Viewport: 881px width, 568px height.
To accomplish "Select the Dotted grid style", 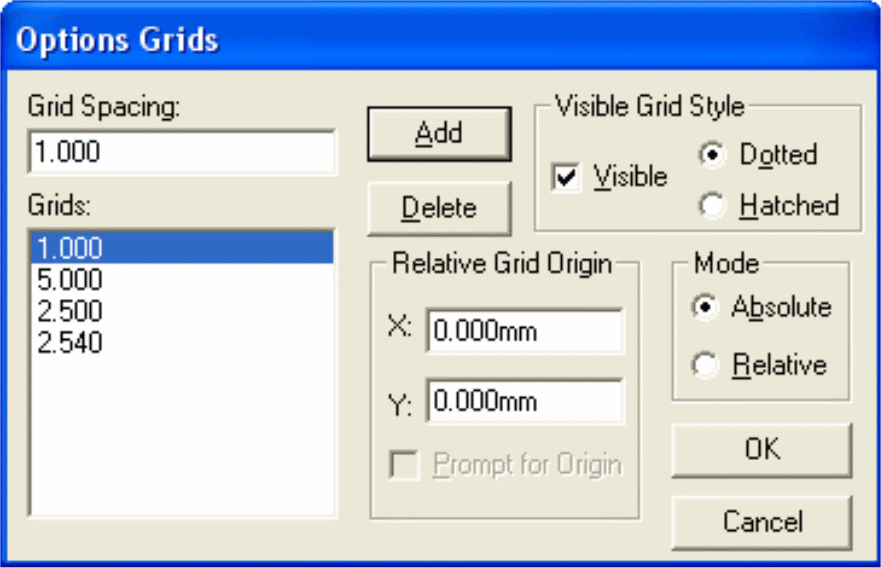I will point(710,156).
